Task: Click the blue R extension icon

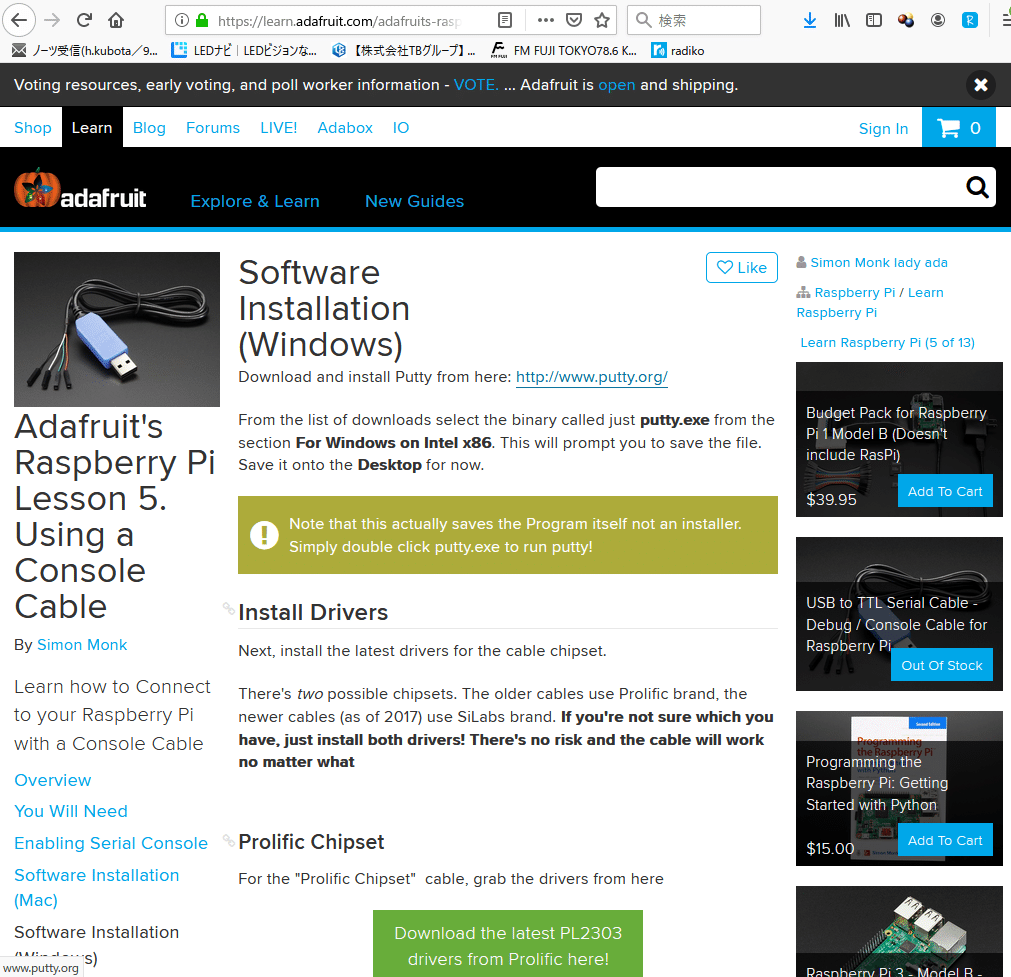Action: (970, 20)
